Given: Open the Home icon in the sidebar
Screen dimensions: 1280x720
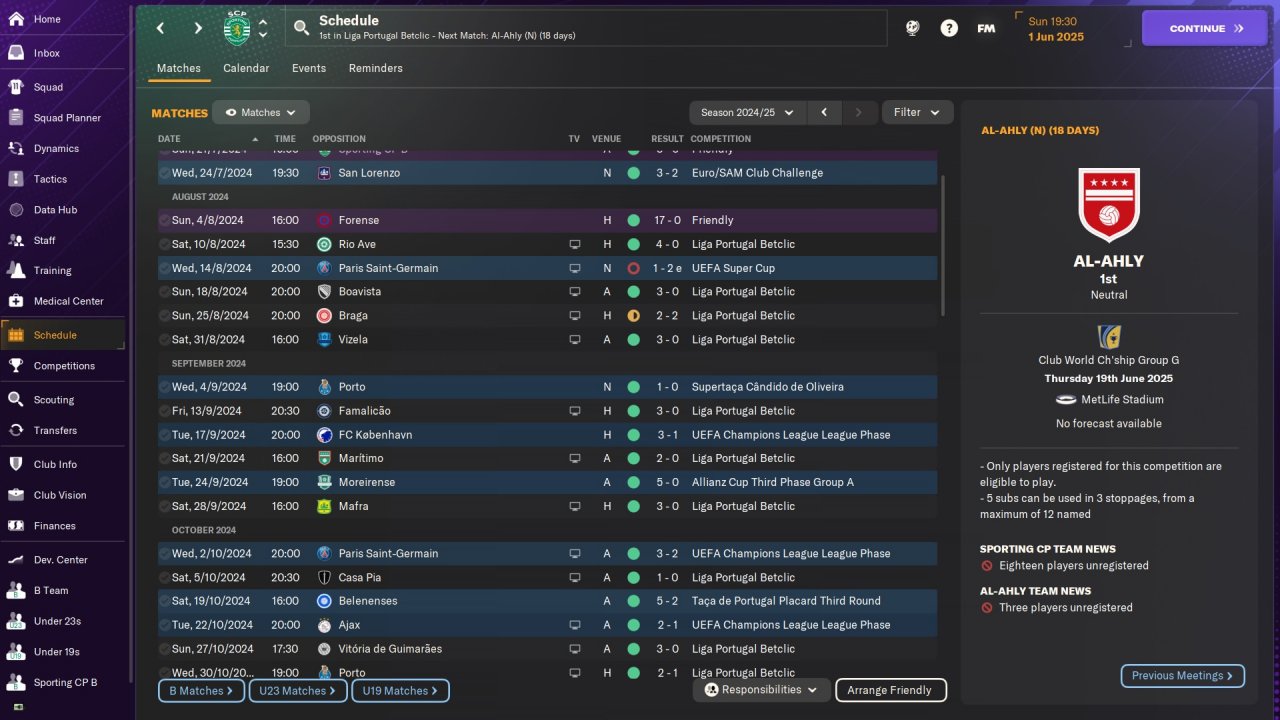Looking at the screenshot, I should (16, 19).
